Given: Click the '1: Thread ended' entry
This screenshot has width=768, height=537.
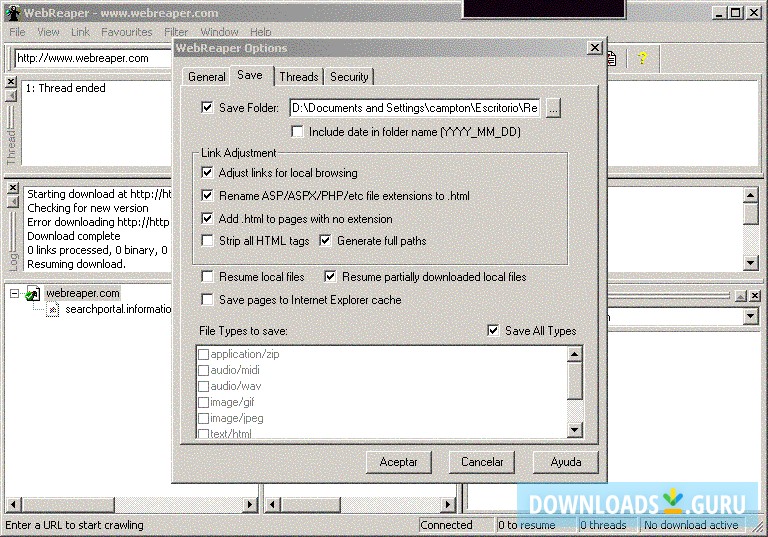Looking at the screenshot, I should point(65,88).
